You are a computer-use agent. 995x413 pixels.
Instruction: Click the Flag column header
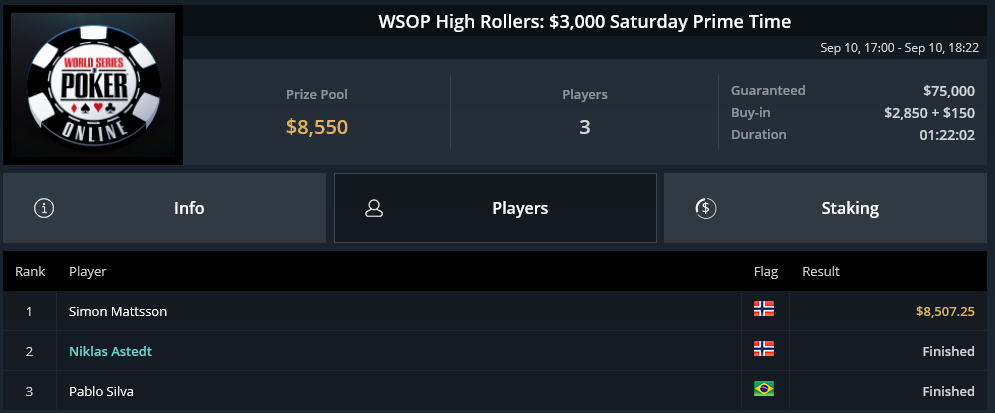765,272
